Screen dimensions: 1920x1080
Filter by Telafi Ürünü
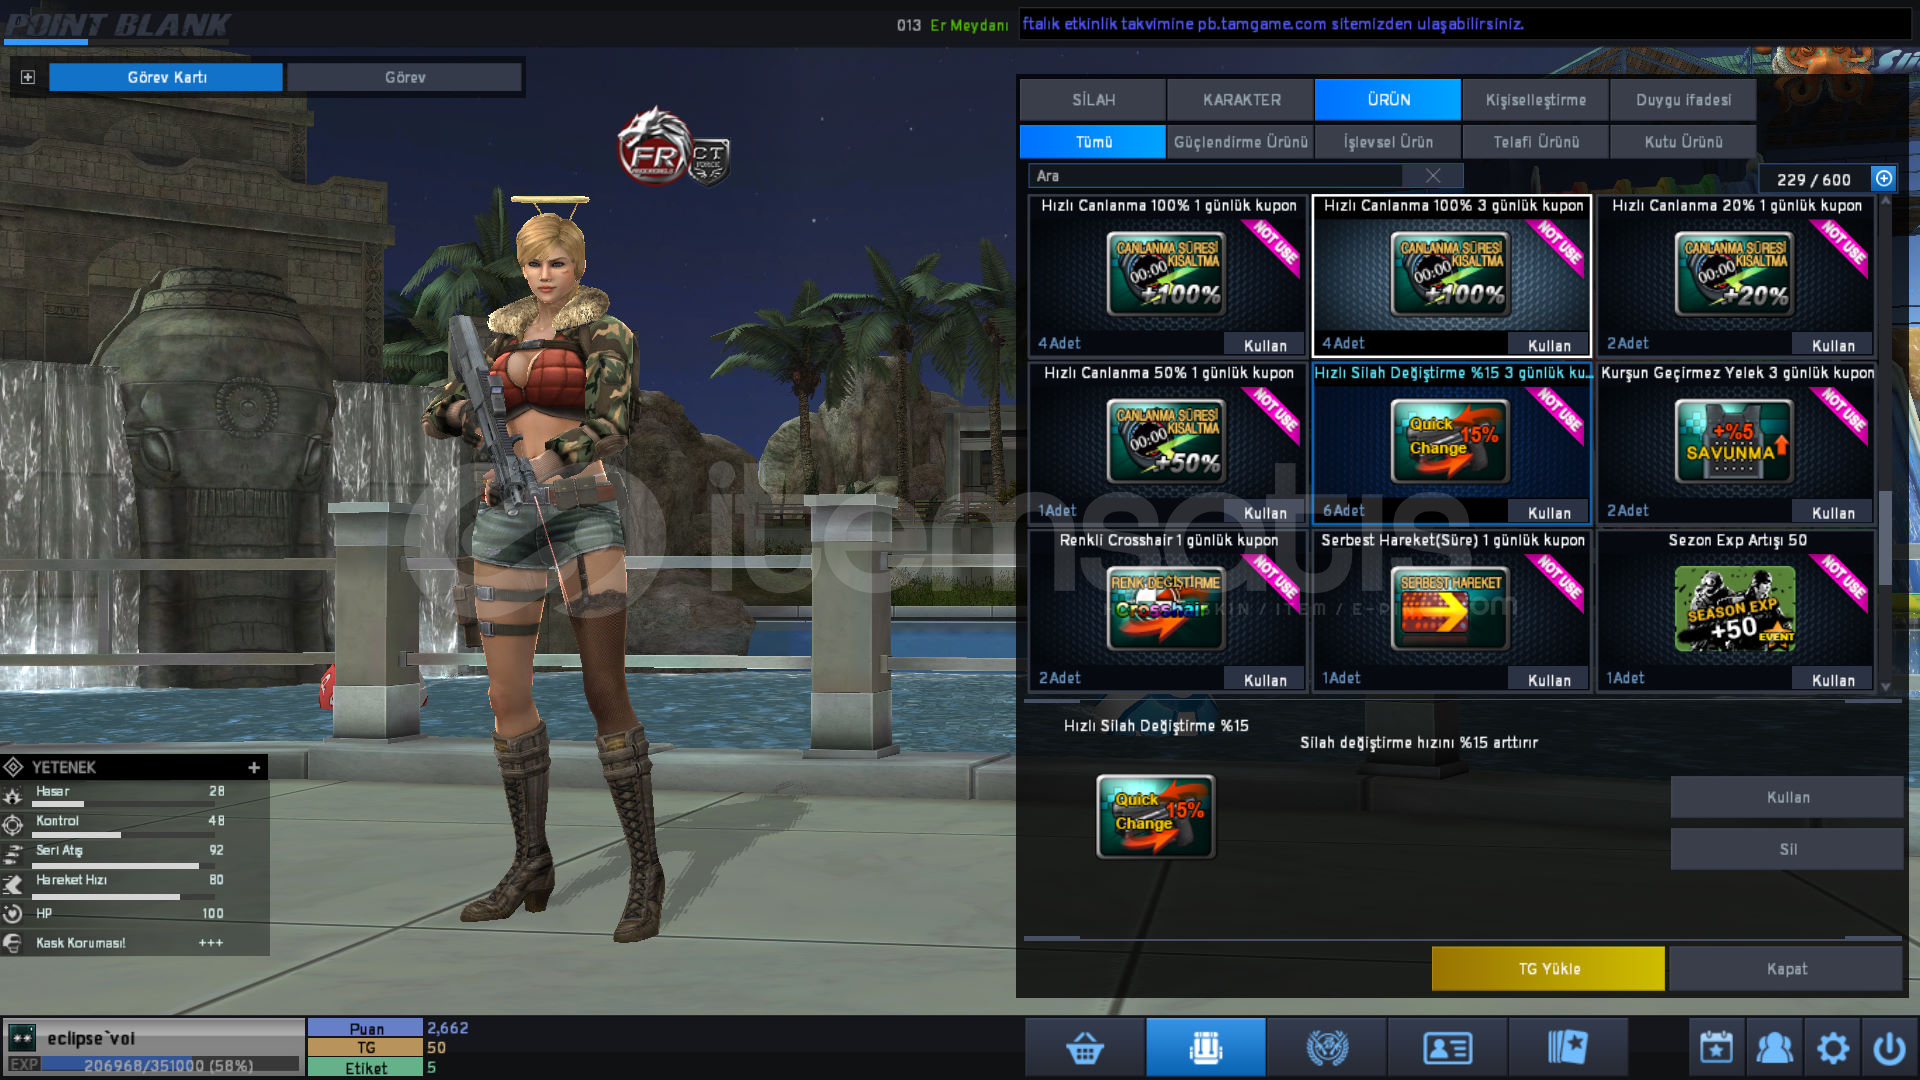tap(1536, 142)
